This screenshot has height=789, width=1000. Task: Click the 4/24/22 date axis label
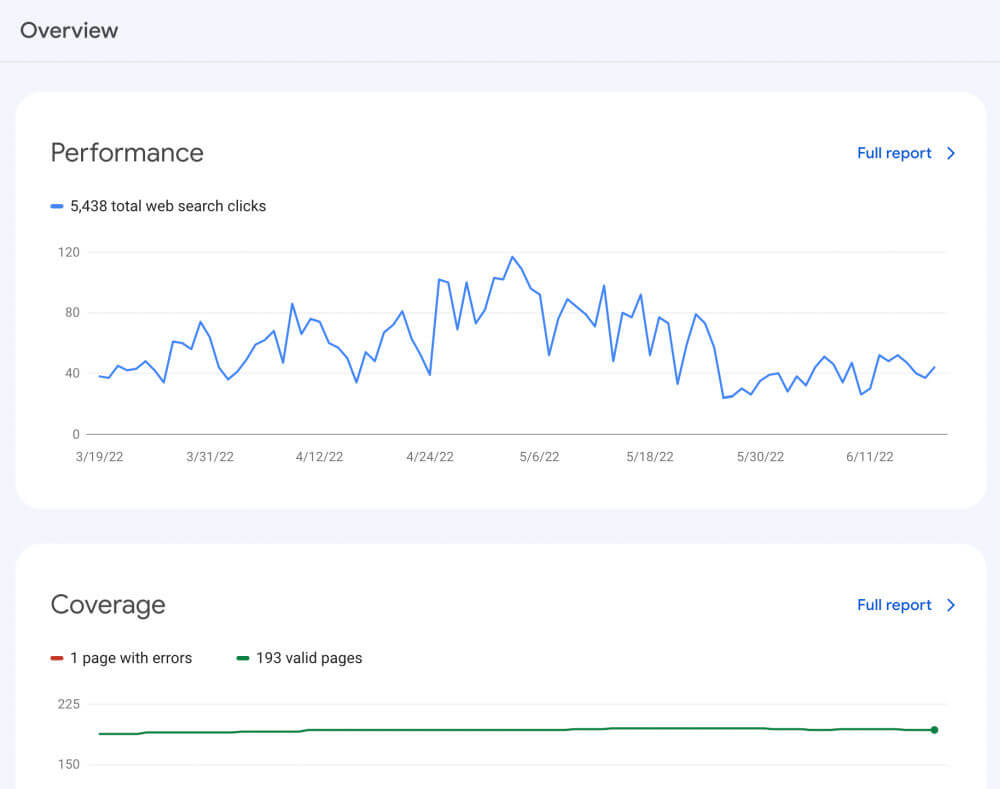pos(430,457)
